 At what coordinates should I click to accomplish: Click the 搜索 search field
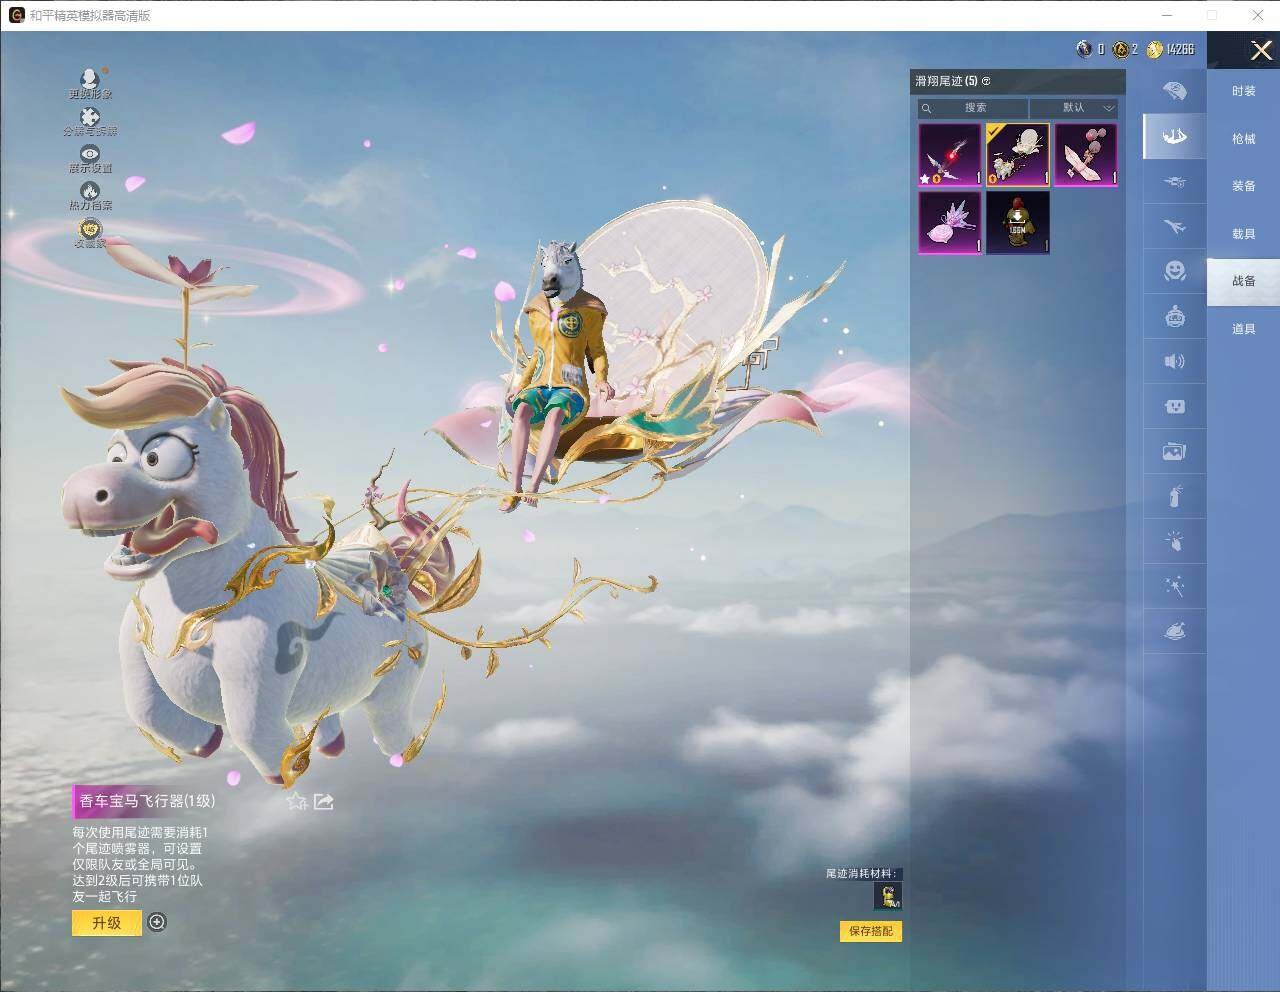974,108
